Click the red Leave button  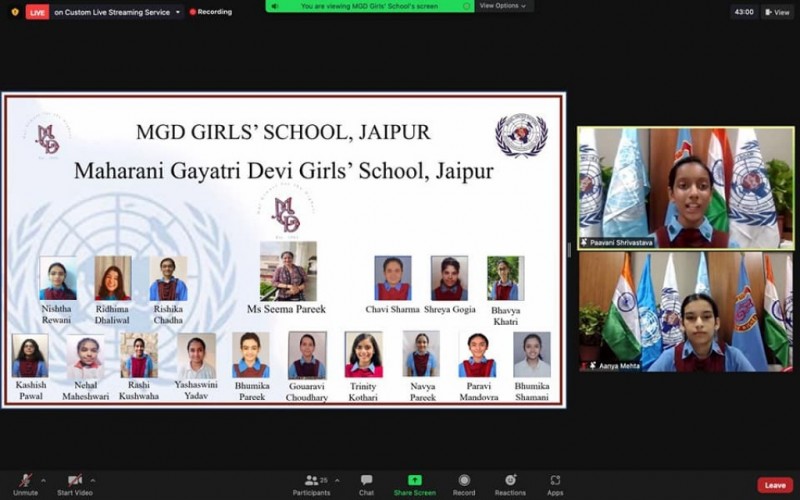tap(775, 485)
